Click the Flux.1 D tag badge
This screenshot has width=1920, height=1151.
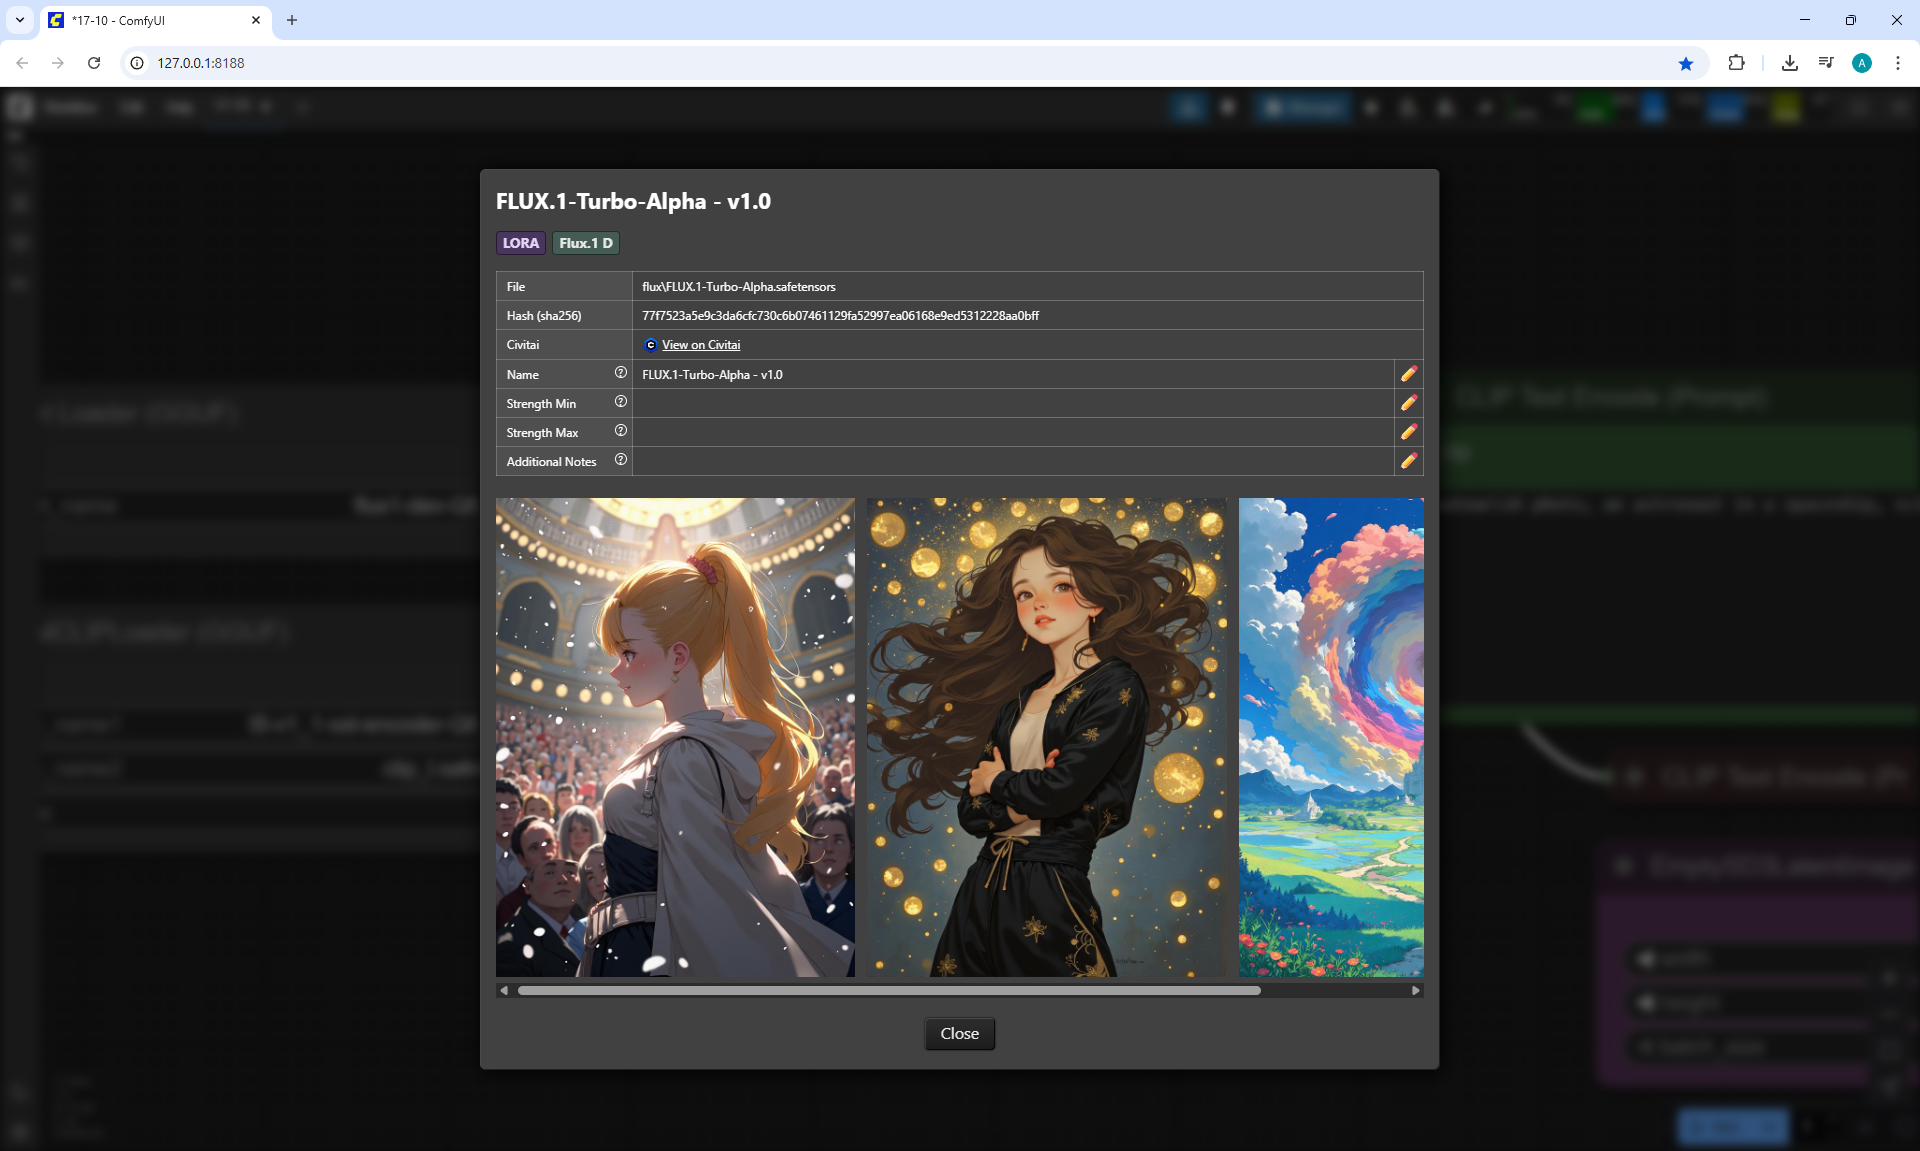click(586, 243)
